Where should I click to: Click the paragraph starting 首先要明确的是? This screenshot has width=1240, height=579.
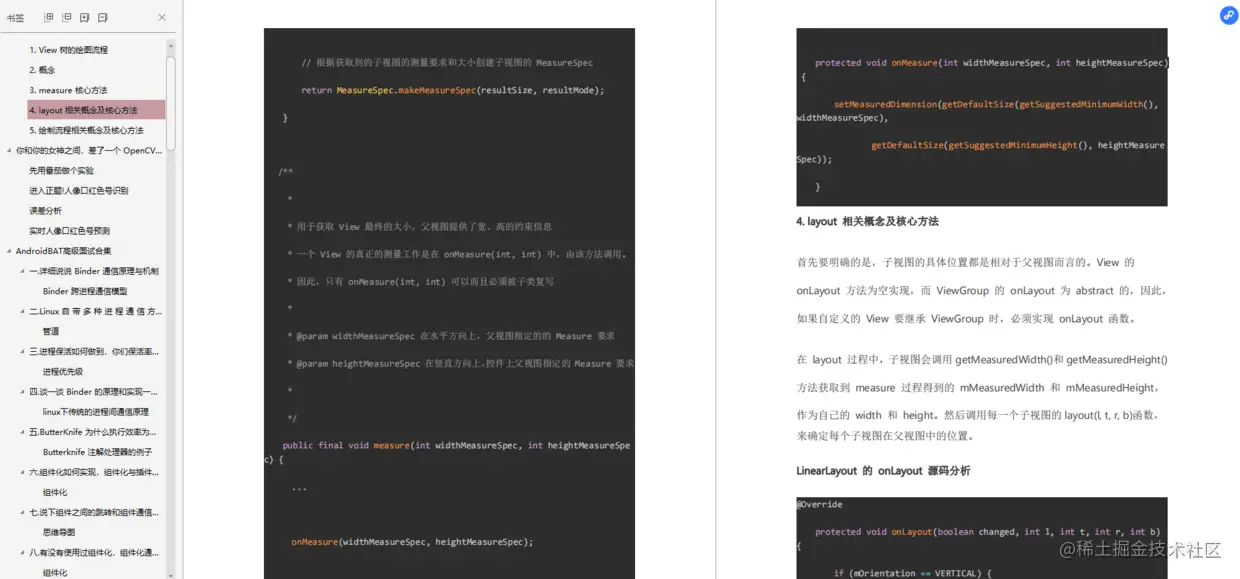(x=982, y=290)
